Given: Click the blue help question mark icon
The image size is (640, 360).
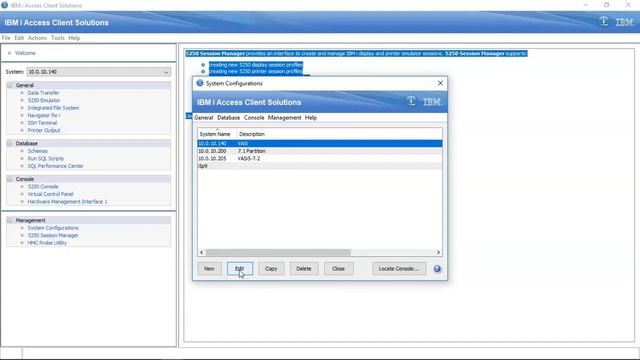Looking at the screenshot, I should pos(437,269).
